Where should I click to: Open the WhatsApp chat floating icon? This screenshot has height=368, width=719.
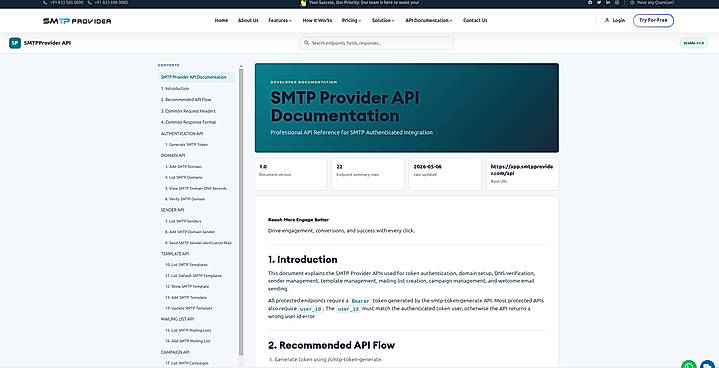click(689, 365)
